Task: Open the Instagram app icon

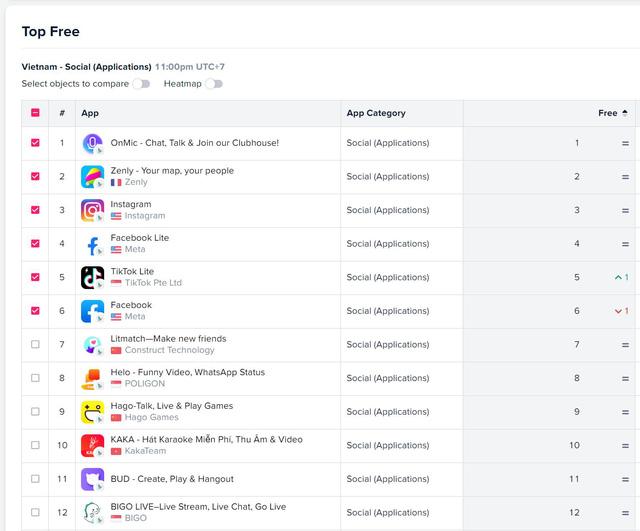Action: click(92, 211)
